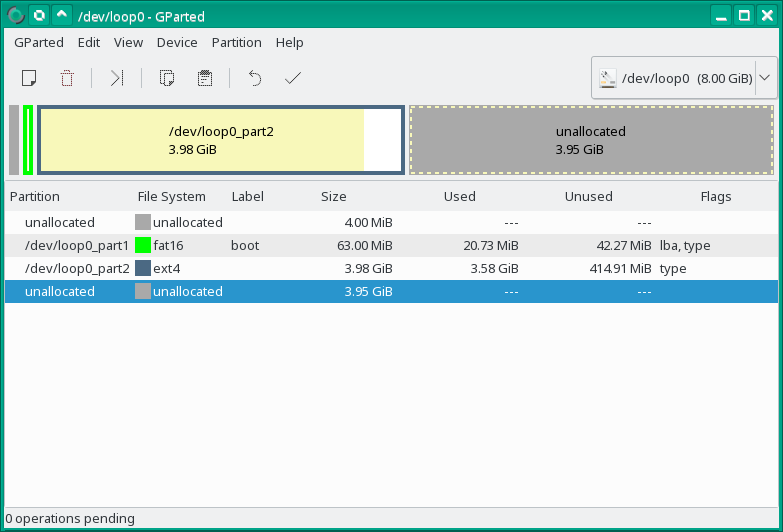Click the green fat16 color swatch
This screenshot has height=532, width=783.
tap(143, 245)
